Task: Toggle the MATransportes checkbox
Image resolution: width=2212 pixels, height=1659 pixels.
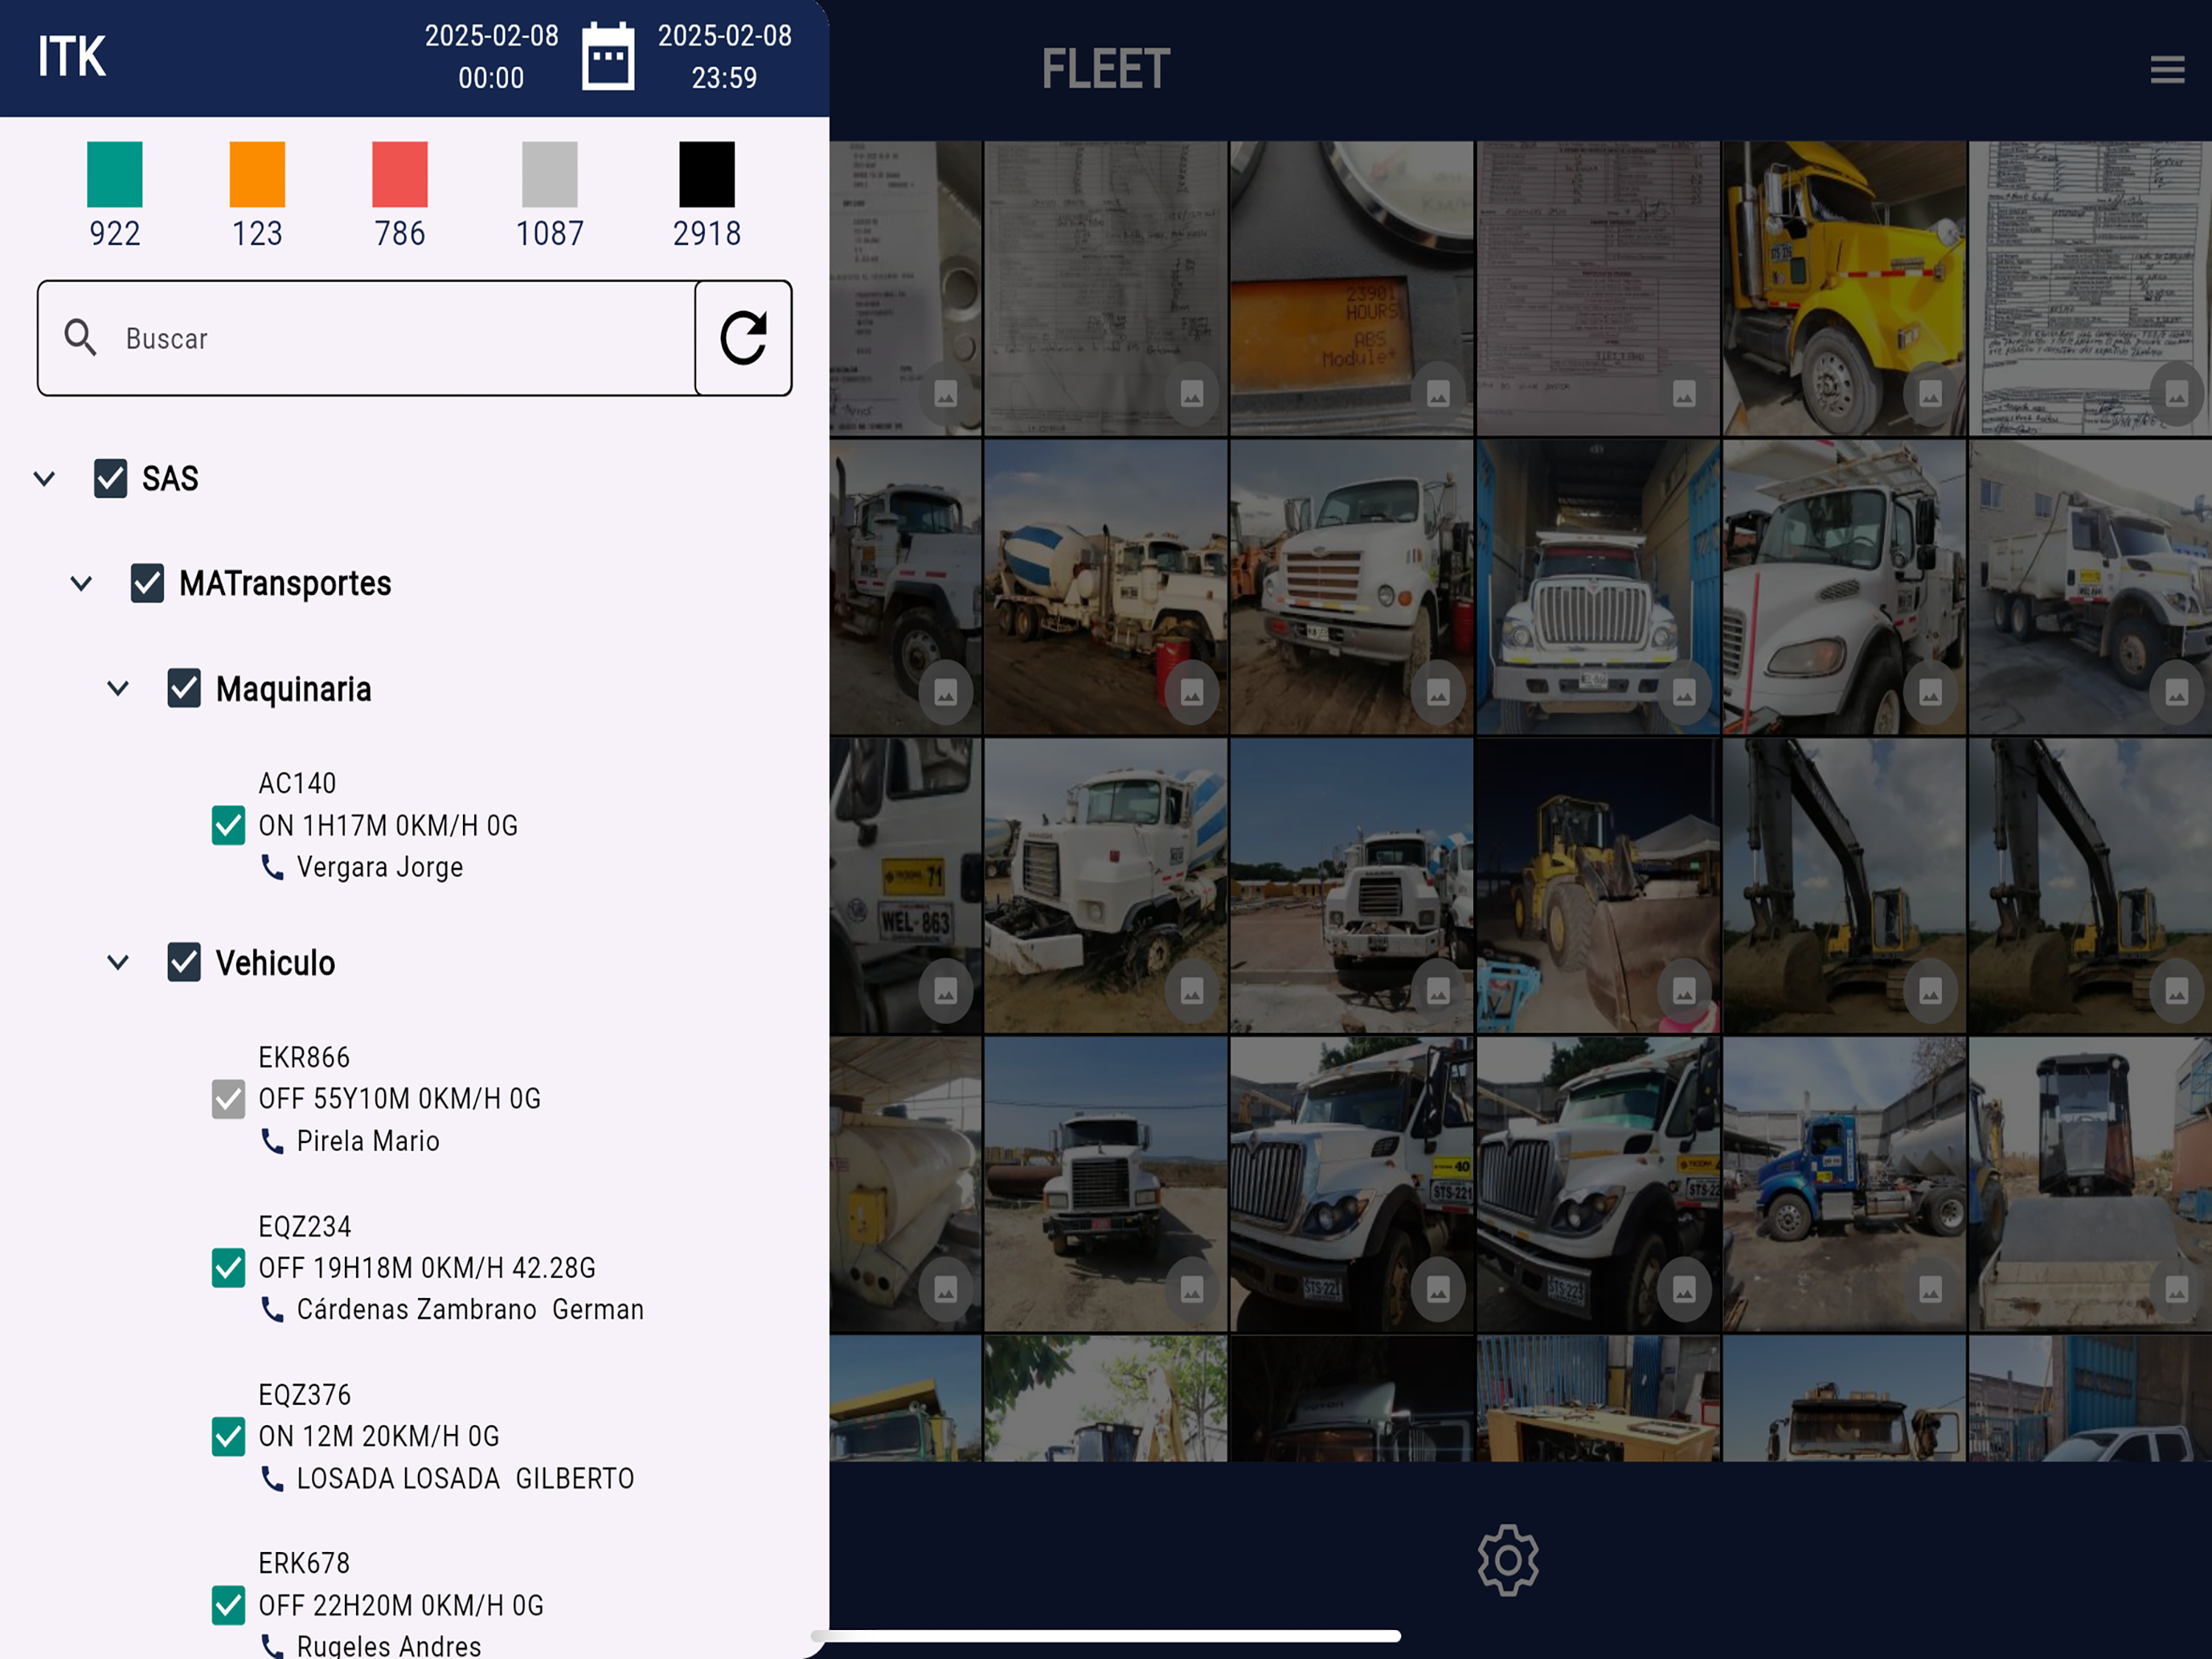Action: click(x=147, y=583)
